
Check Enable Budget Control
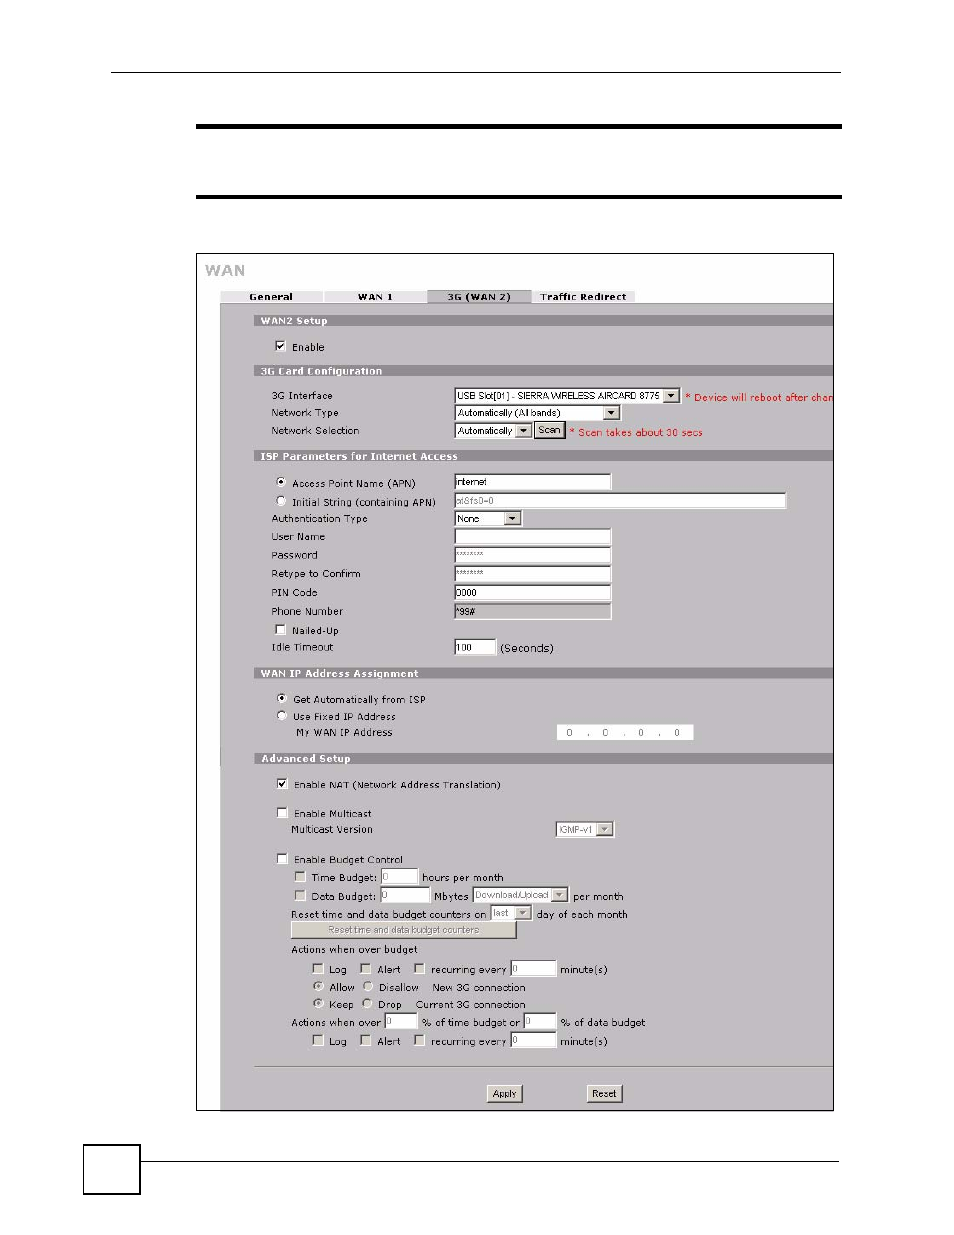[x=282, y=859]
